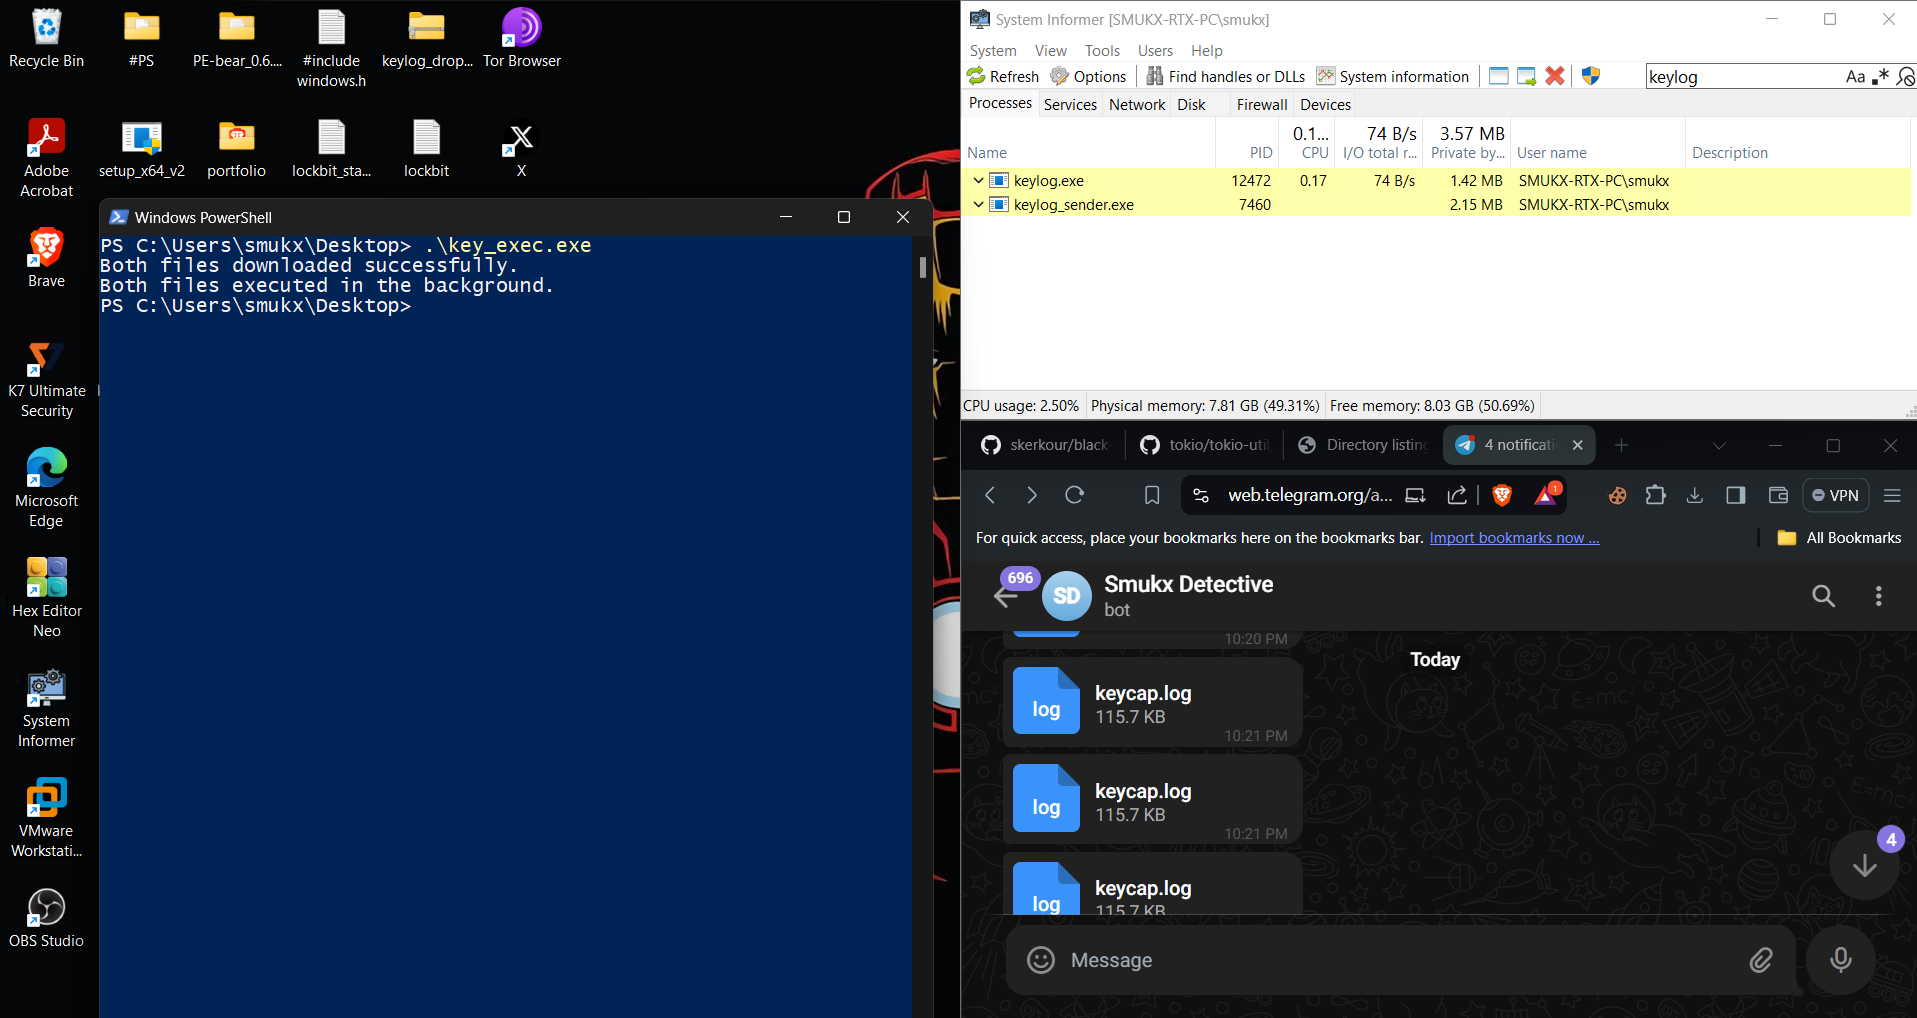Click the find window toolbar icon
The image size is (1917, 1018).
1498,76
